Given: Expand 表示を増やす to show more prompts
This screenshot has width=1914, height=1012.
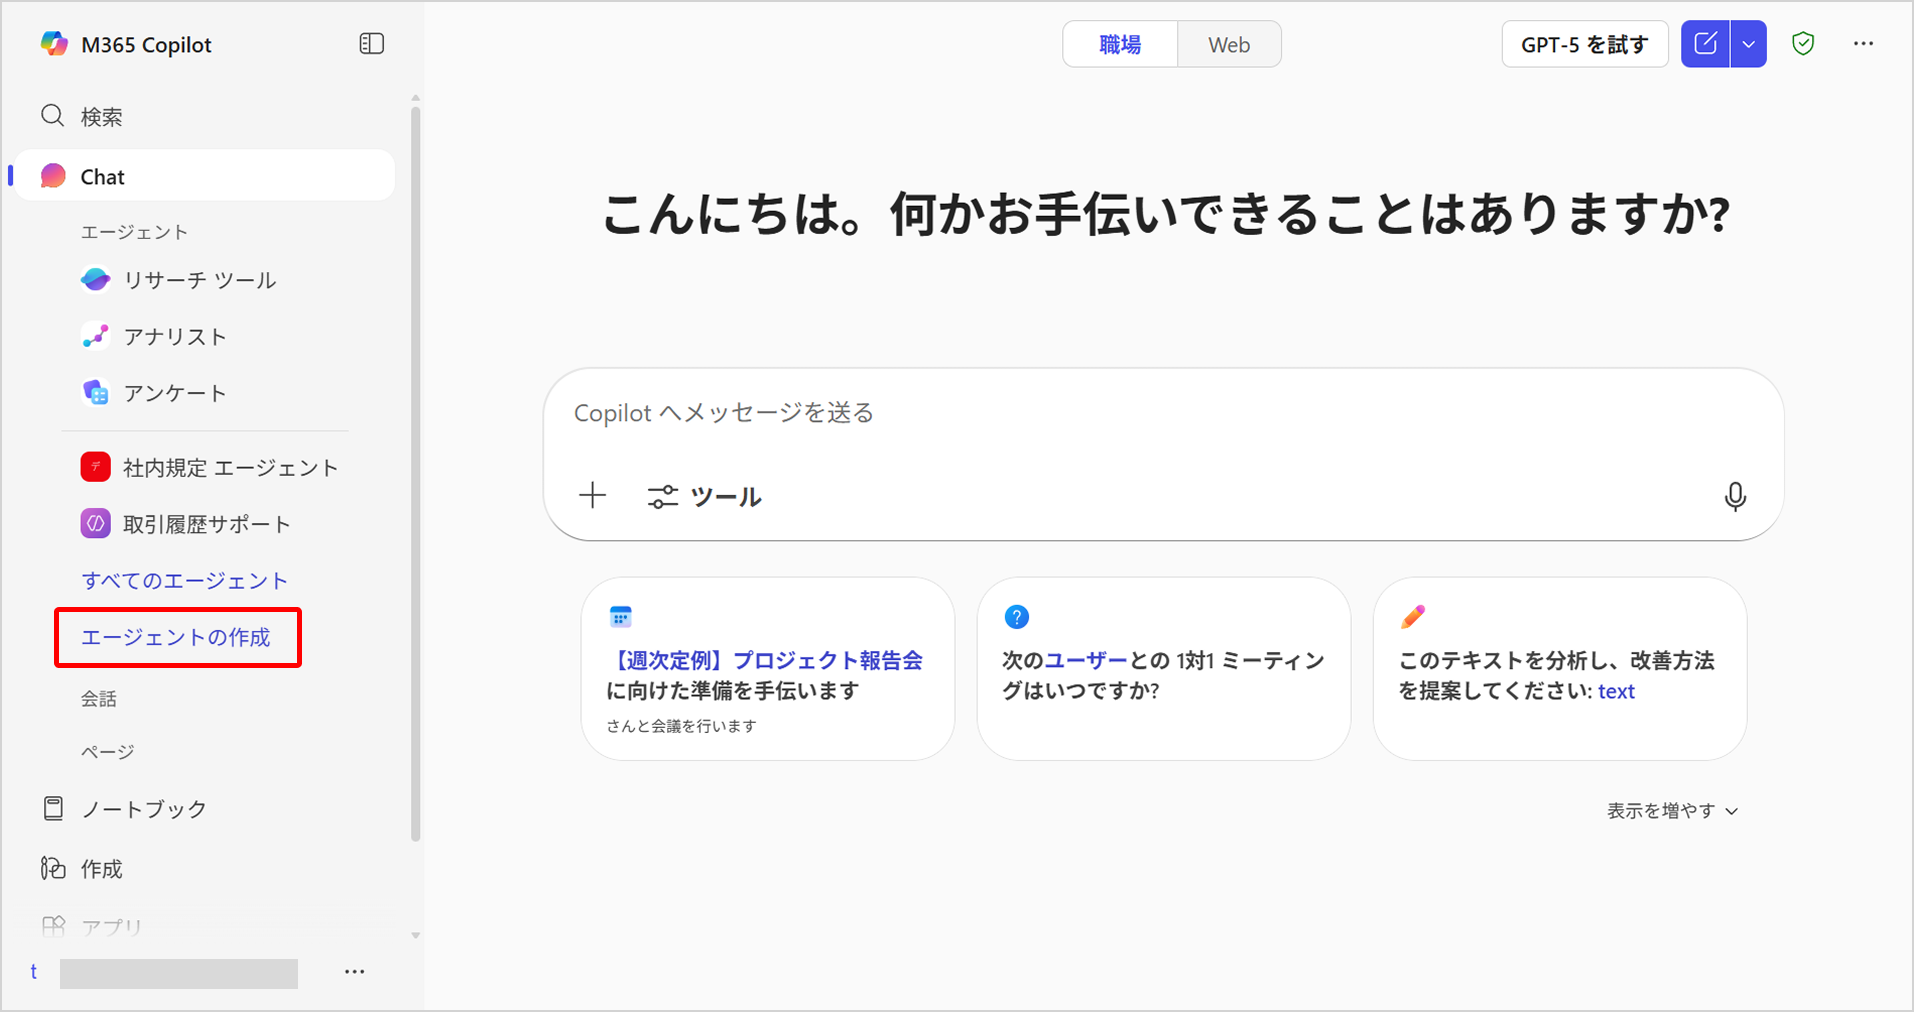Looking at the screenshot, I should point(1672,811).
